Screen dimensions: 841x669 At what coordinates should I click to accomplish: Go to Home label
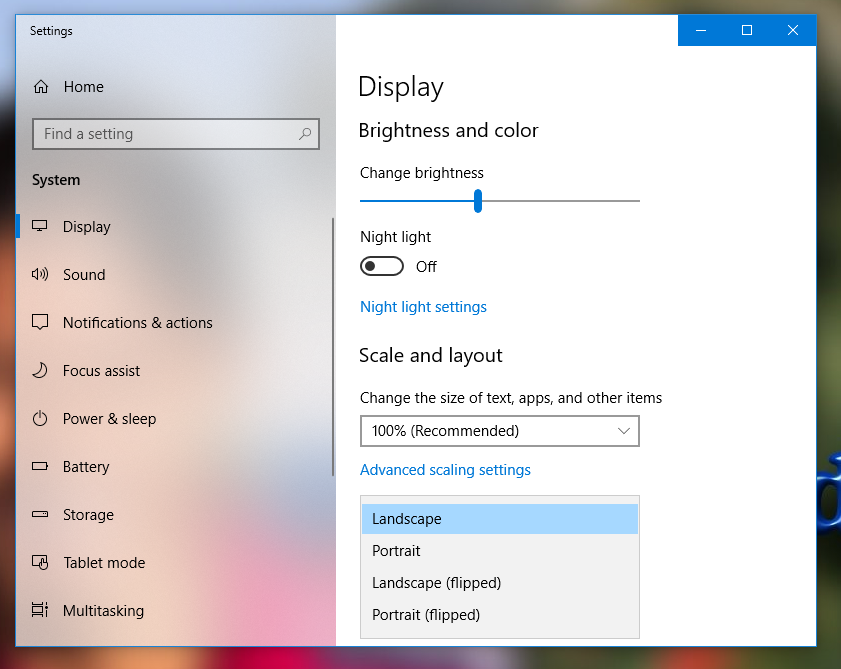click(x=84, y=86)
